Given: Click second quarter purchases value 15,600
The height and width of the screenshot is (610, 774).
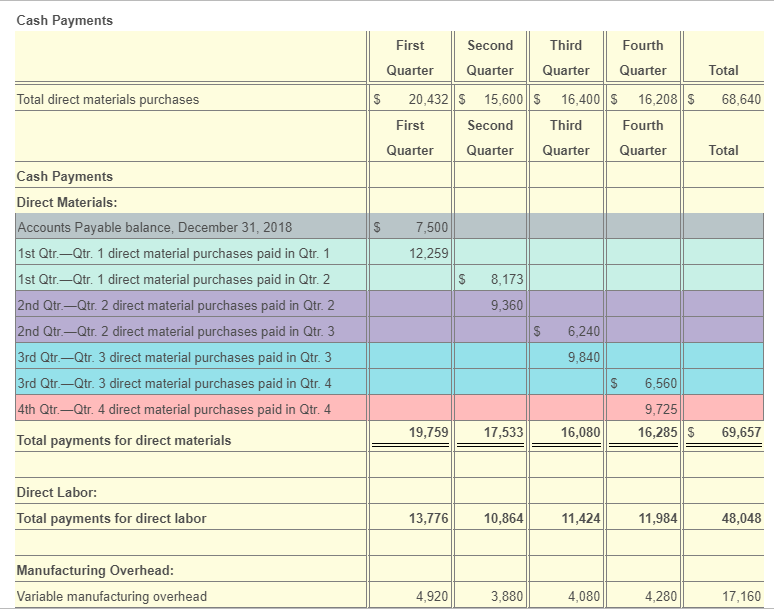Looking at the screenshot, I should point(503,99).
